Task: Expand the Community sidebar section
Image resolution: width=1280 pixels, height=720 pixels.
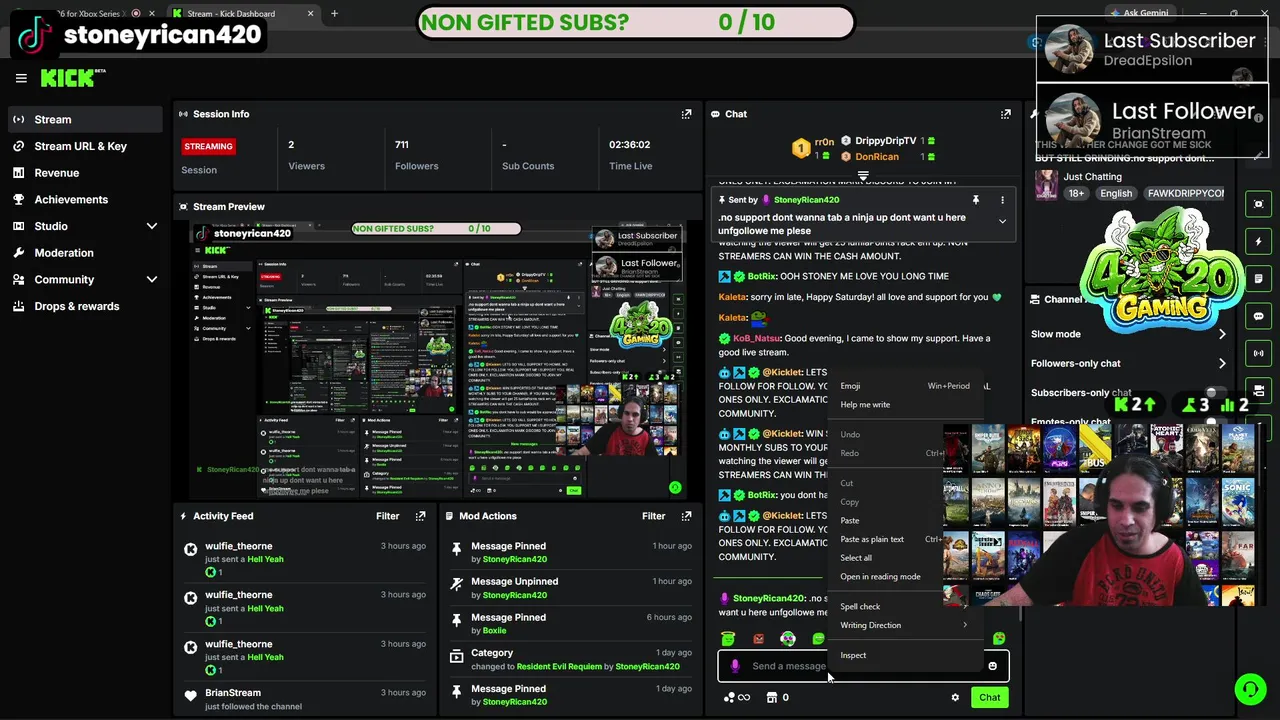Action: [151, 280]
